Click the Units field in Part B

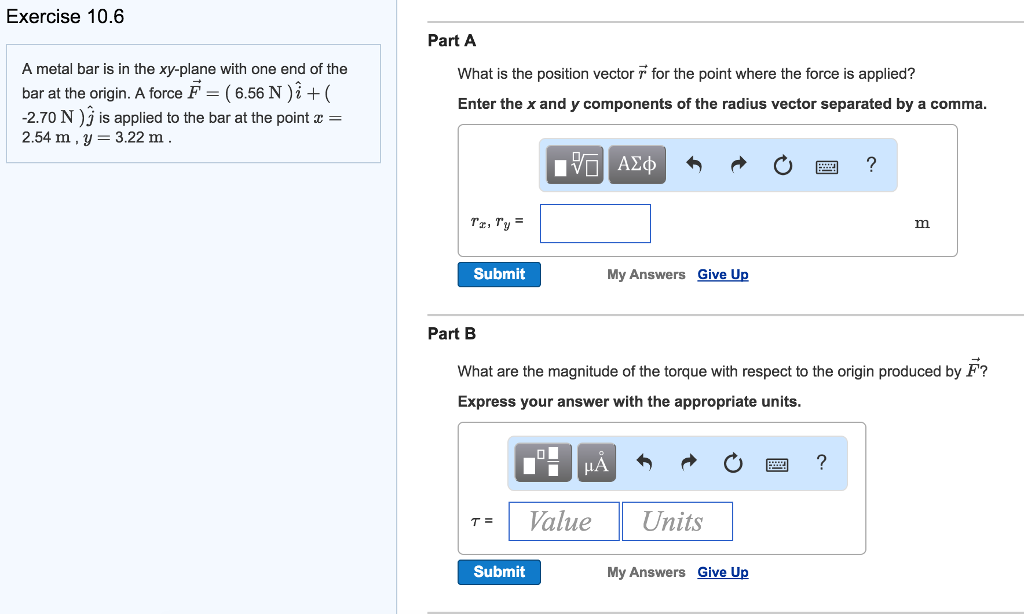677,521
